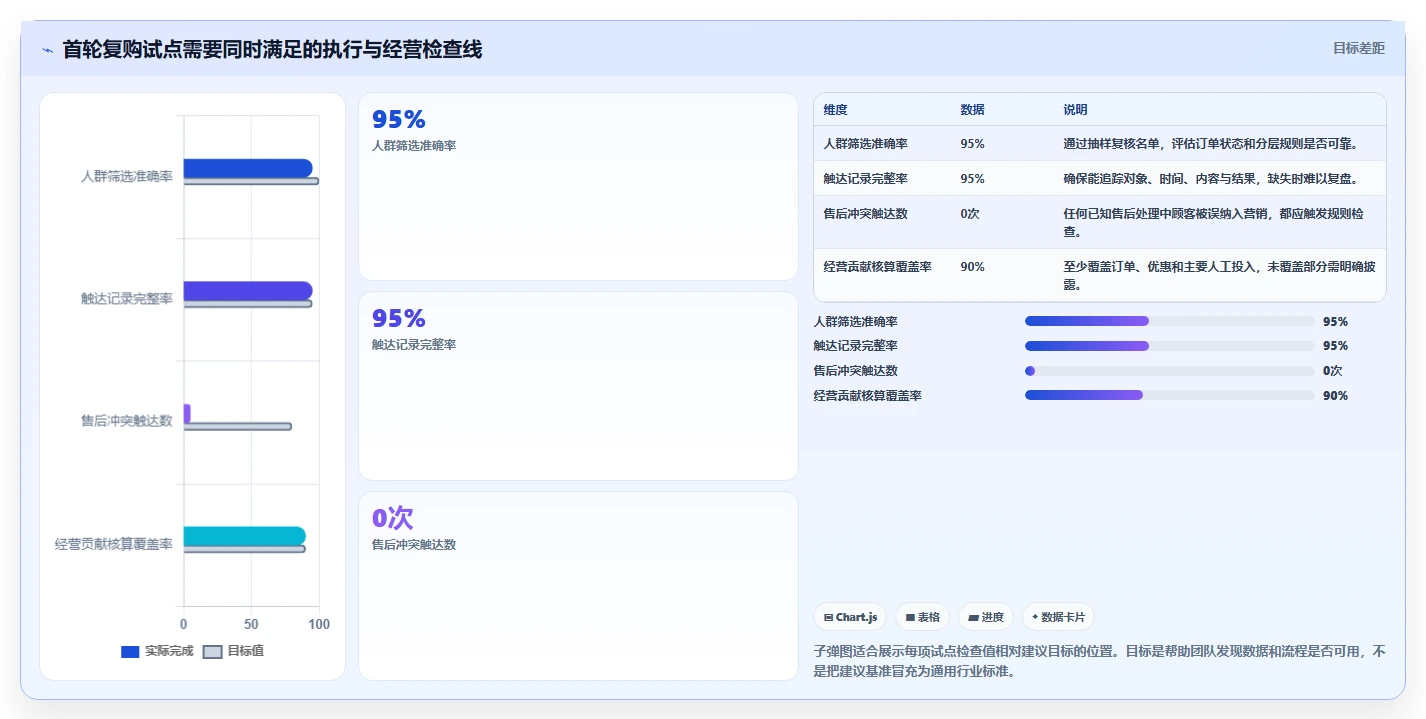Click the 0次 value in the table

pos(969,214)
